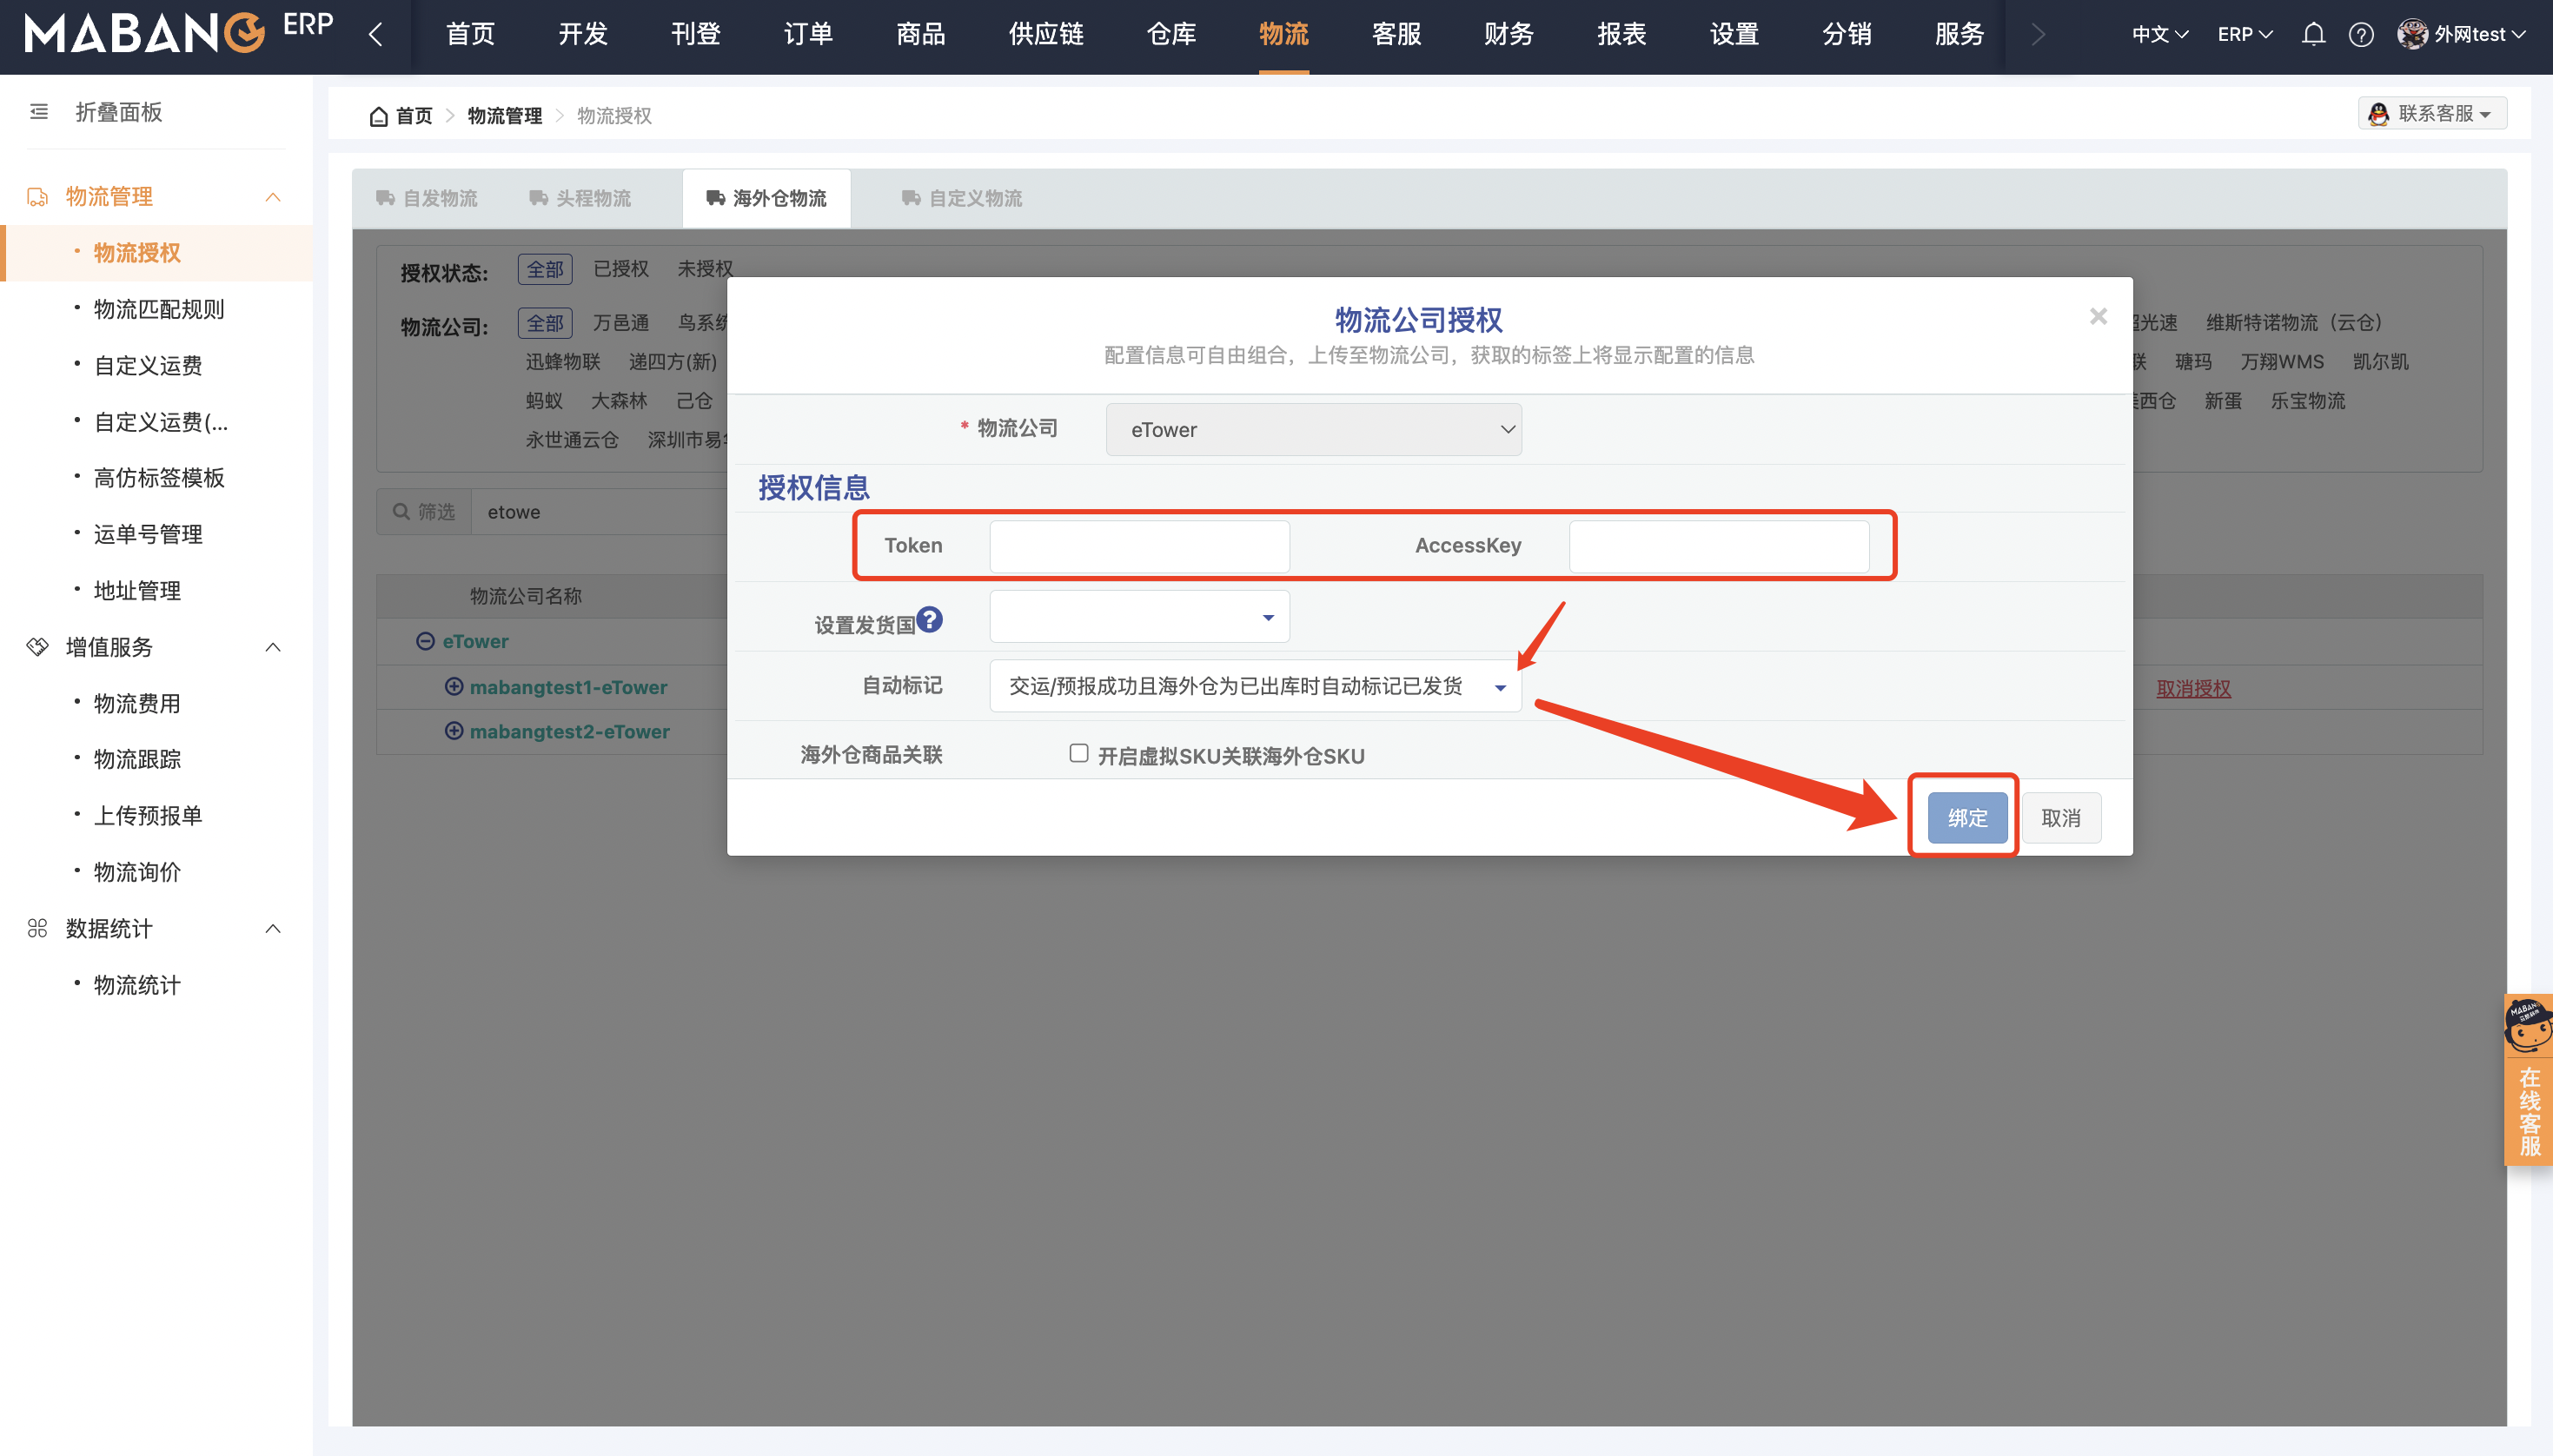Screen dimensions: 2553x1456
Task: Select 迅蜂物联 logistics company filter
Action: (x=563, y=362)
